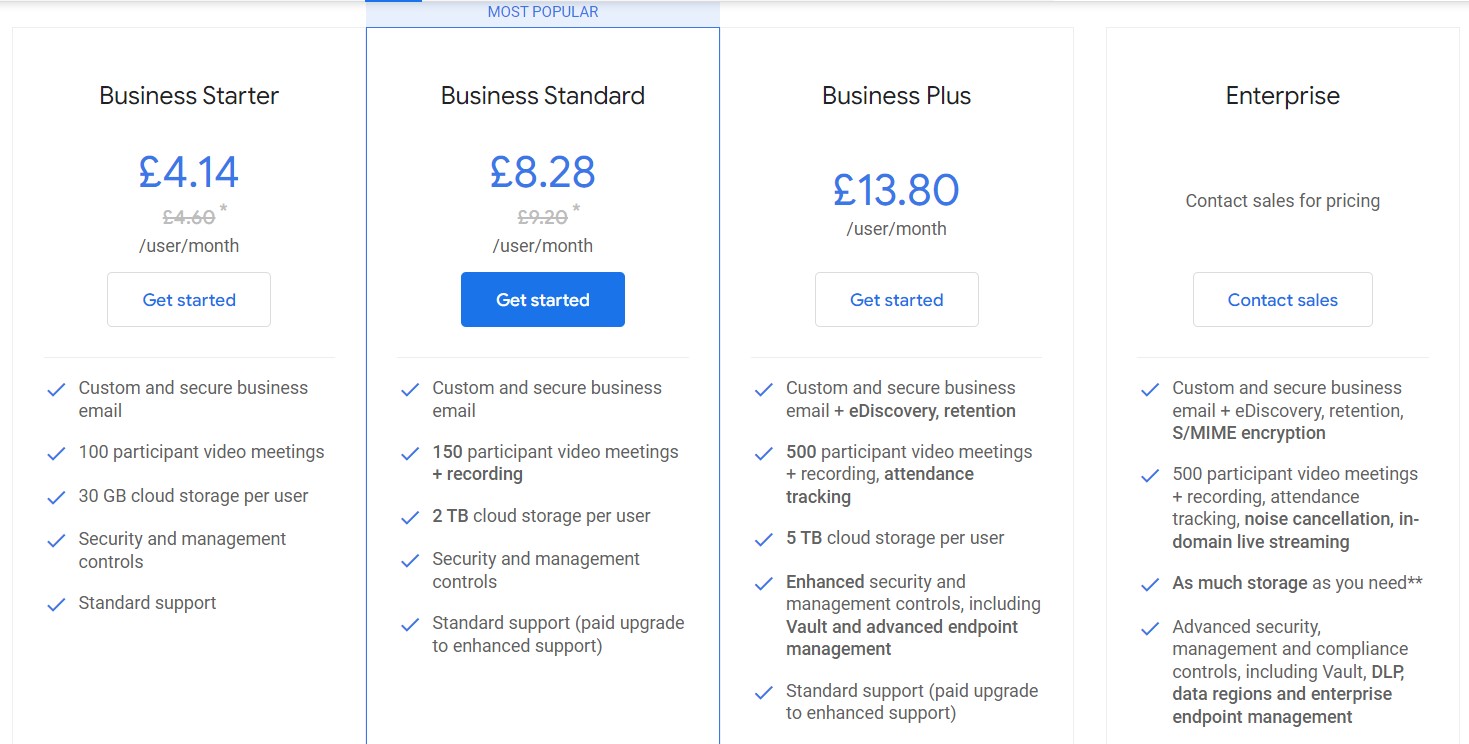1469x744 pixels.
Task: Click the Contact sales for pricing text
Action: coord(1283,201)
